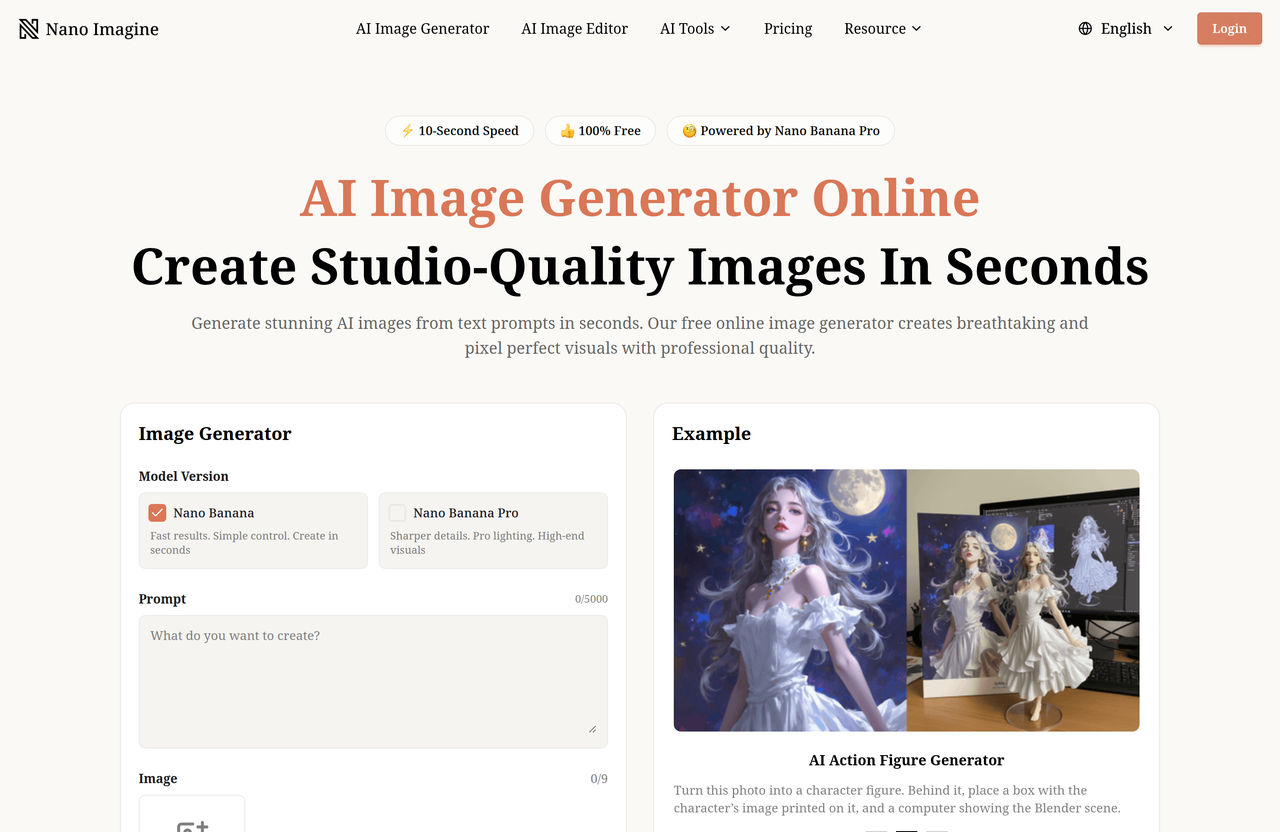Open the AI Image Generator nav item

point(423,29)
